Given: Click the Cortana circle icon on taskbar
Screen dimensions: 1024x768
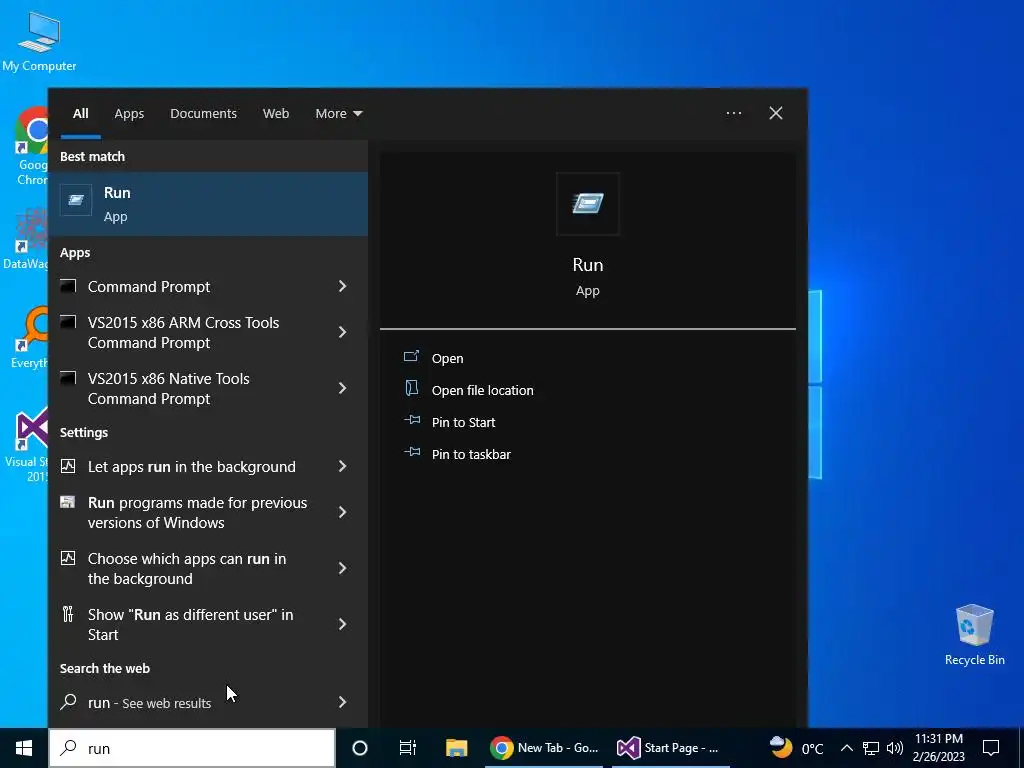Looking at the screenshot, I should coord(360,748).
